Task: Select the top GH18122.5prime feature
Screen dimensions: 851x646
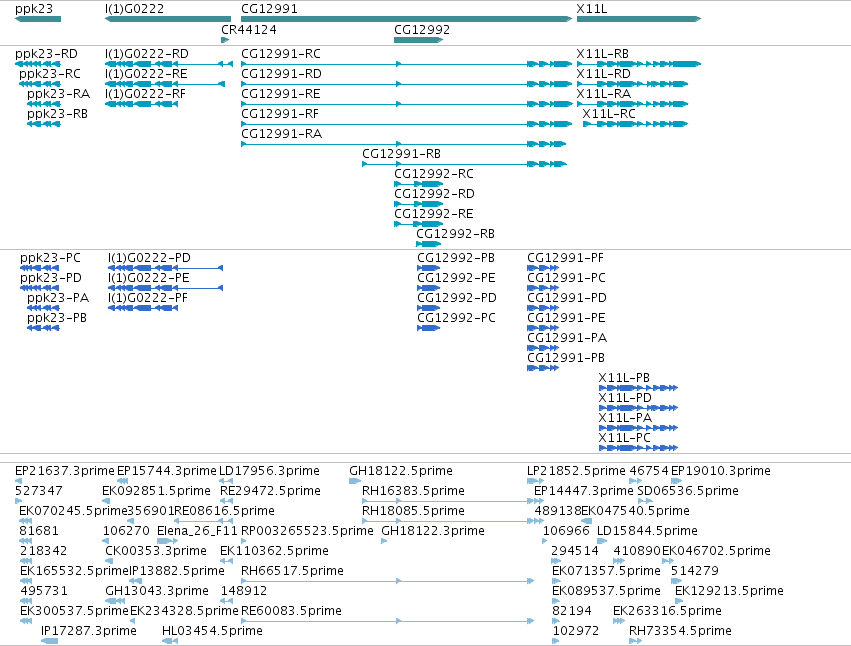Action: [355, 482]
